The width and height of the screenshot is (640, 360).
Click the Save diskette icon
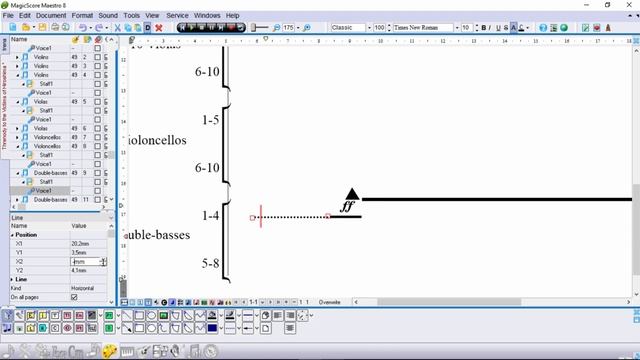42,27
